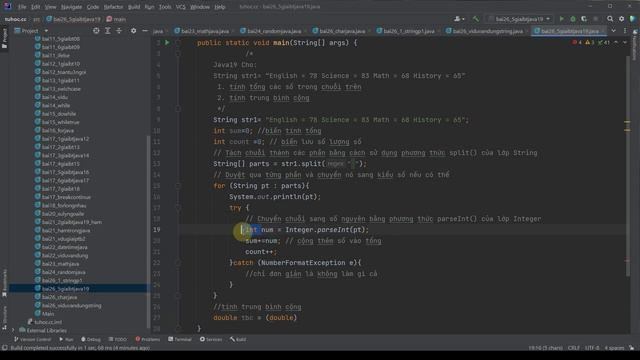Viewport: 640px width, 360px height.
Task: Hide the Project panel with minus icon
Action: pos(145,31)
